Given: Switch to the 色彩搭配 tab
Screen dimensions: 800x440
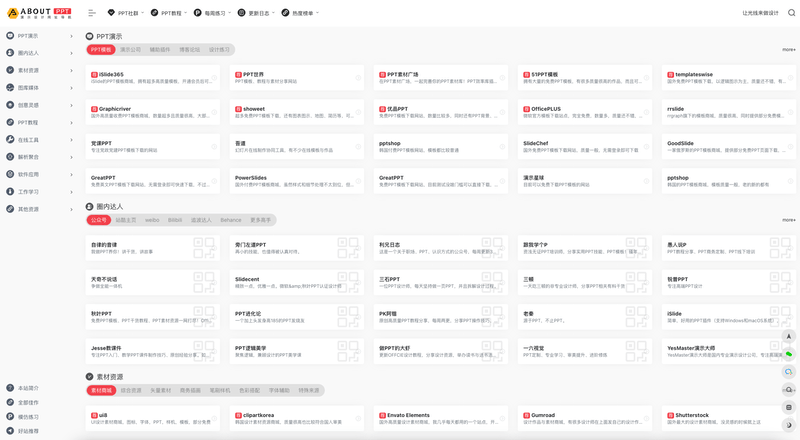Looking at the screenshot, I should tap(249, 390).
